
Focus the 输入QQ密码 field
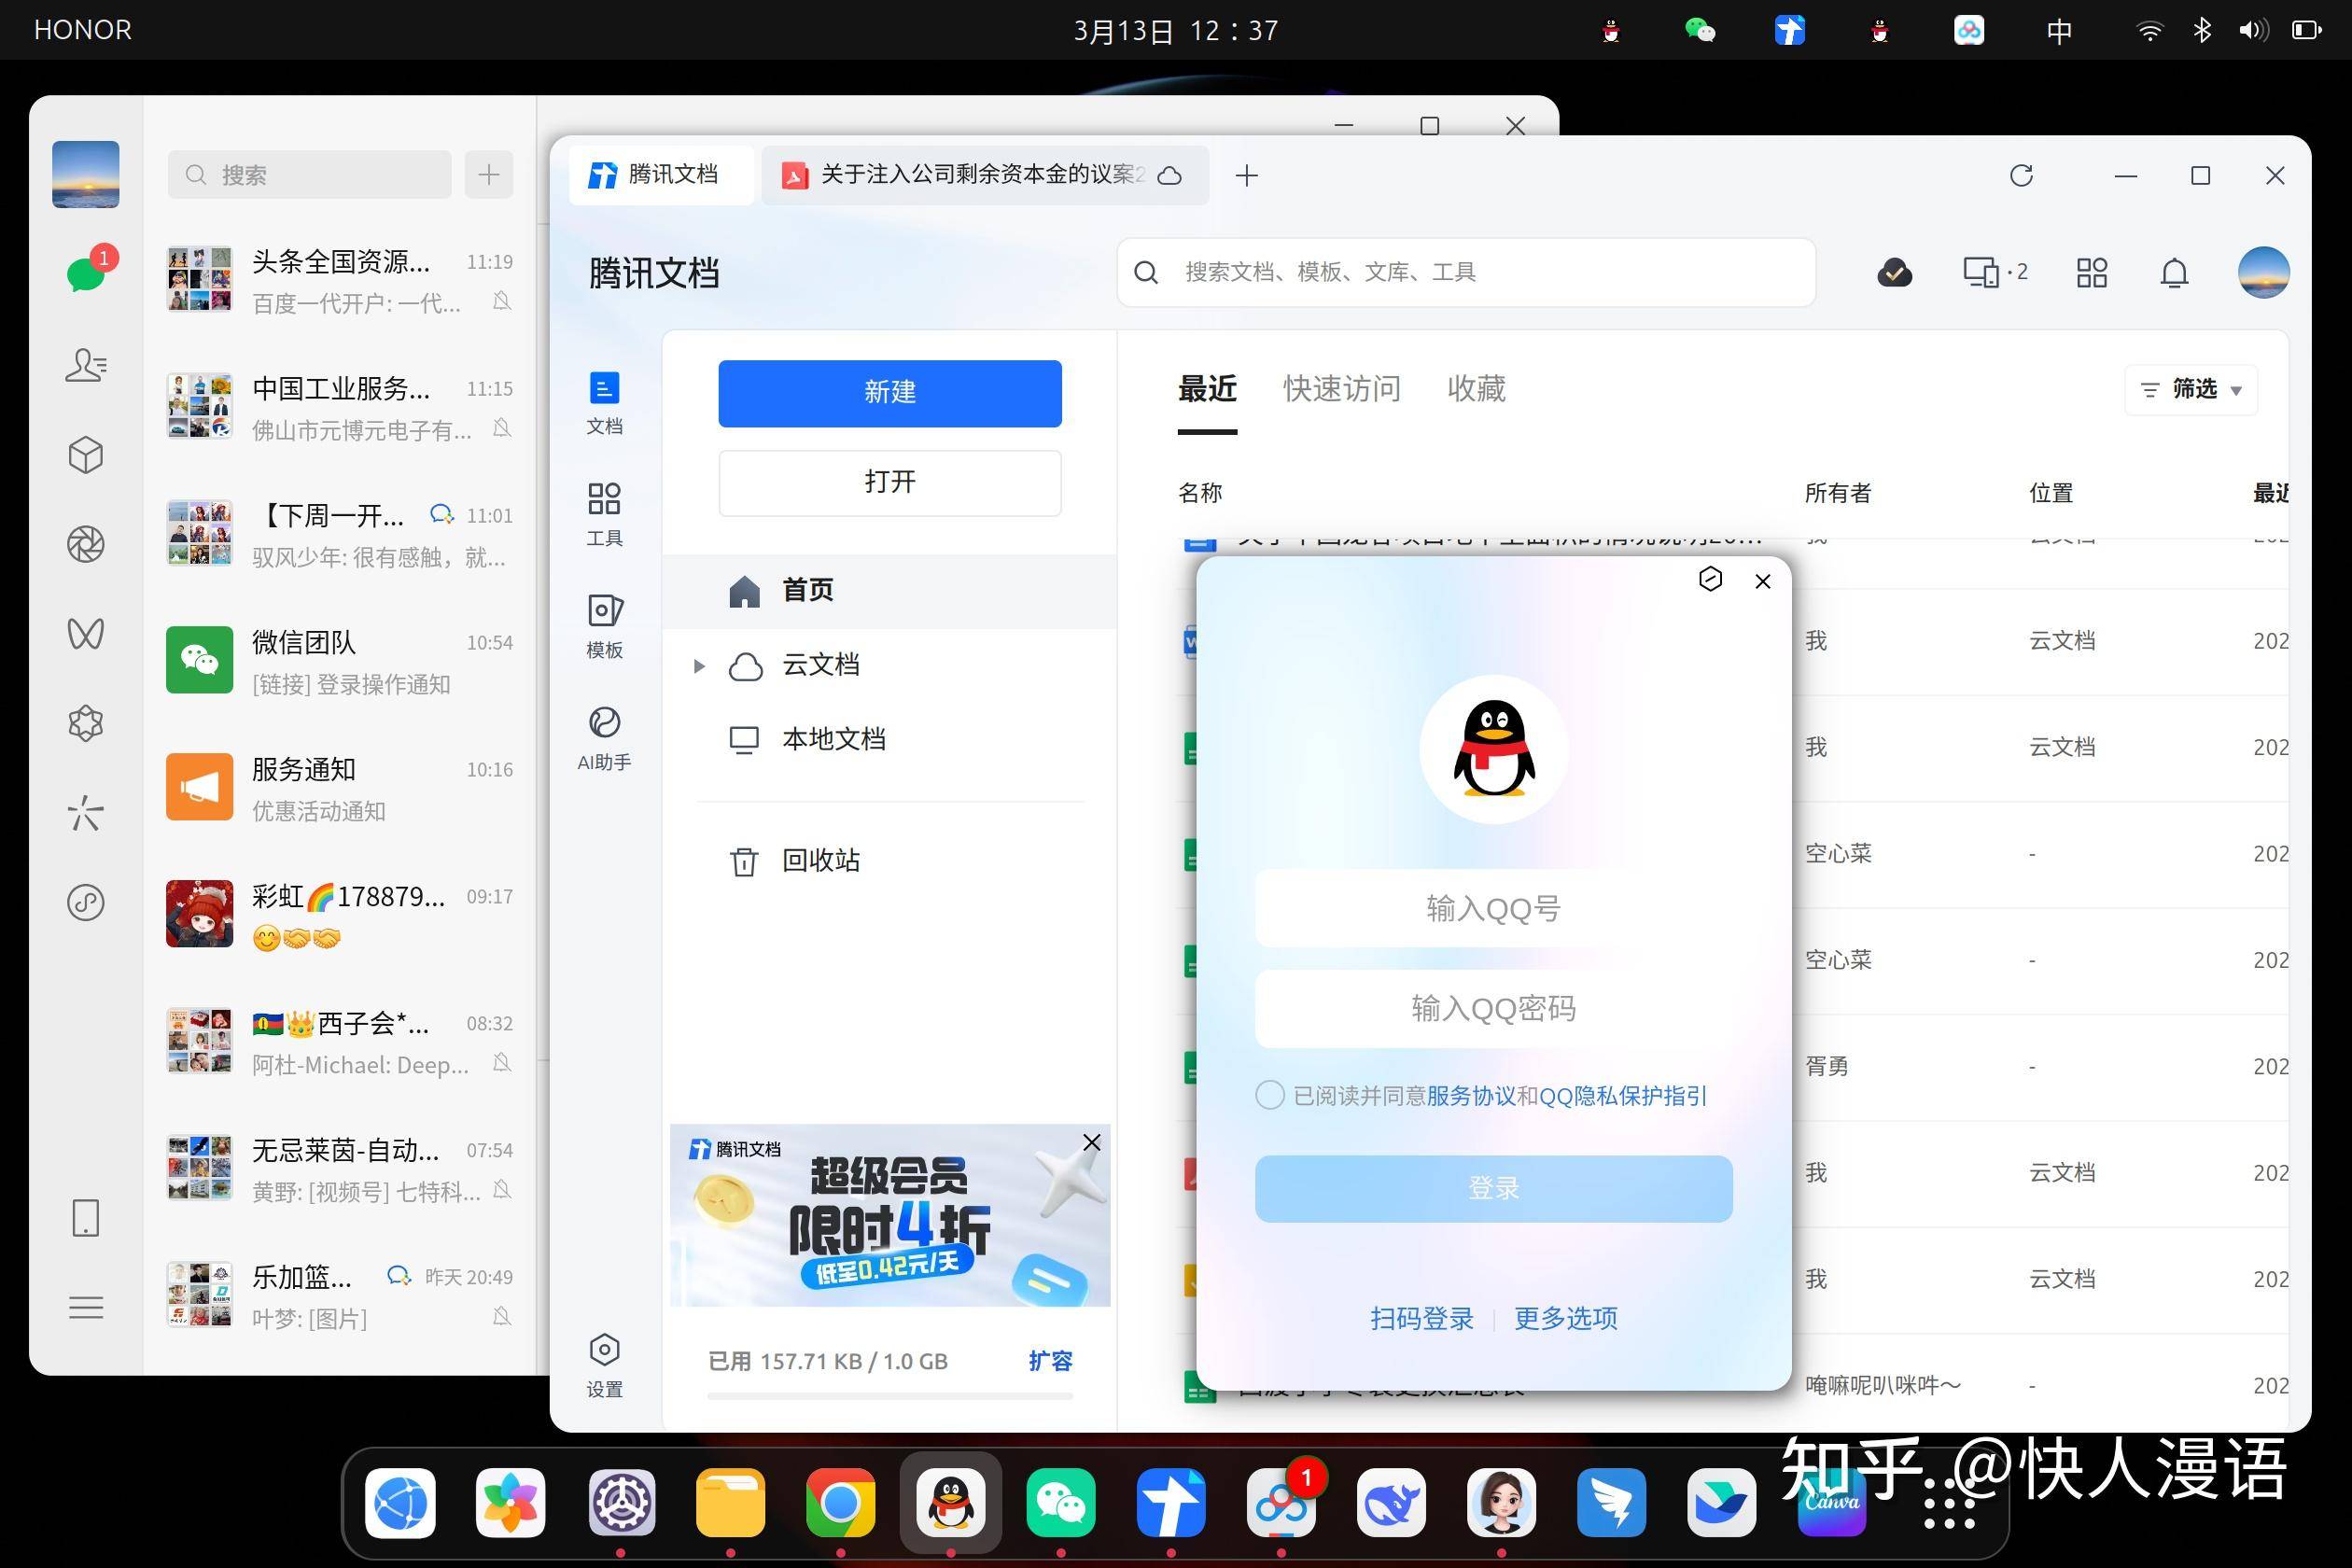(1493, 1008)
